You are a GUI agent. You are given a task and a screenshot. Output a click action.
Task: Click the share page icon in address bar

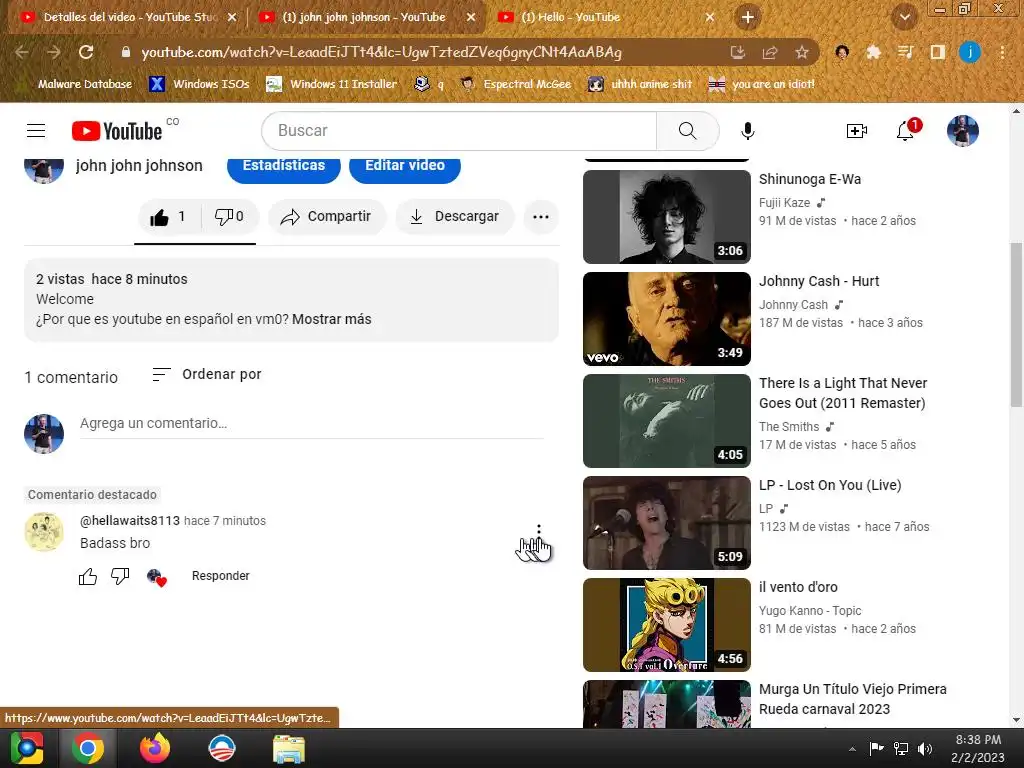click(x=770, y=52)
